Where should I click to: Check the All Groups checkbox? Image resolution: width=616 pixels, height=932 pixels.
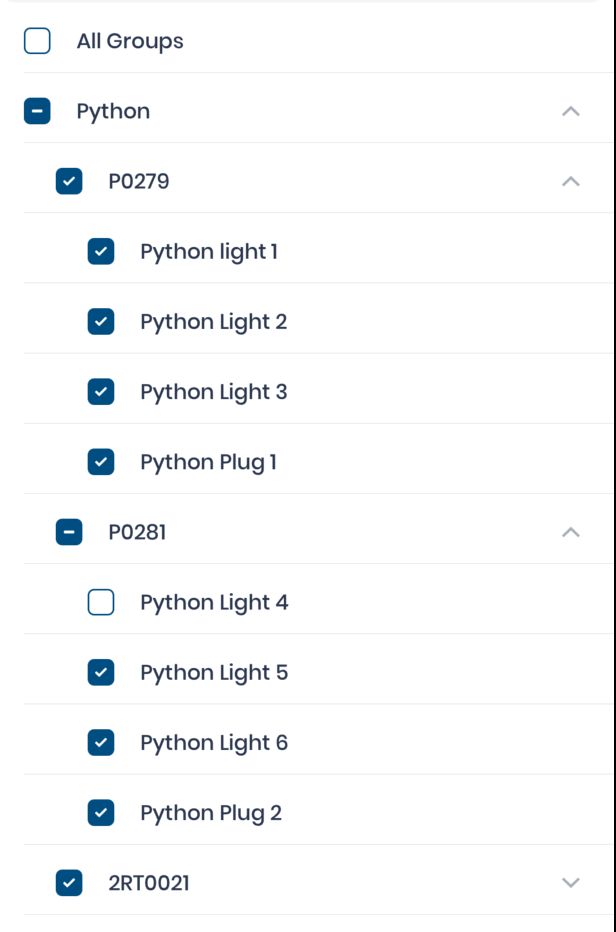tap(37, 41)
